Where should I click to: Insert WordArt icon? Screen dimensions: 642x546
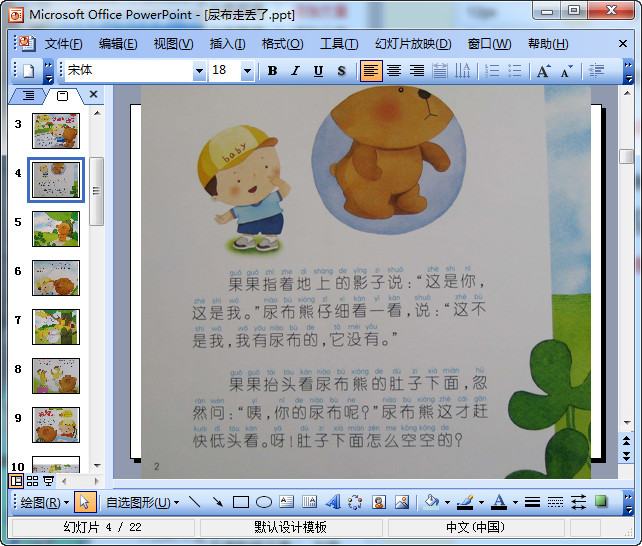tap(333, 502)
